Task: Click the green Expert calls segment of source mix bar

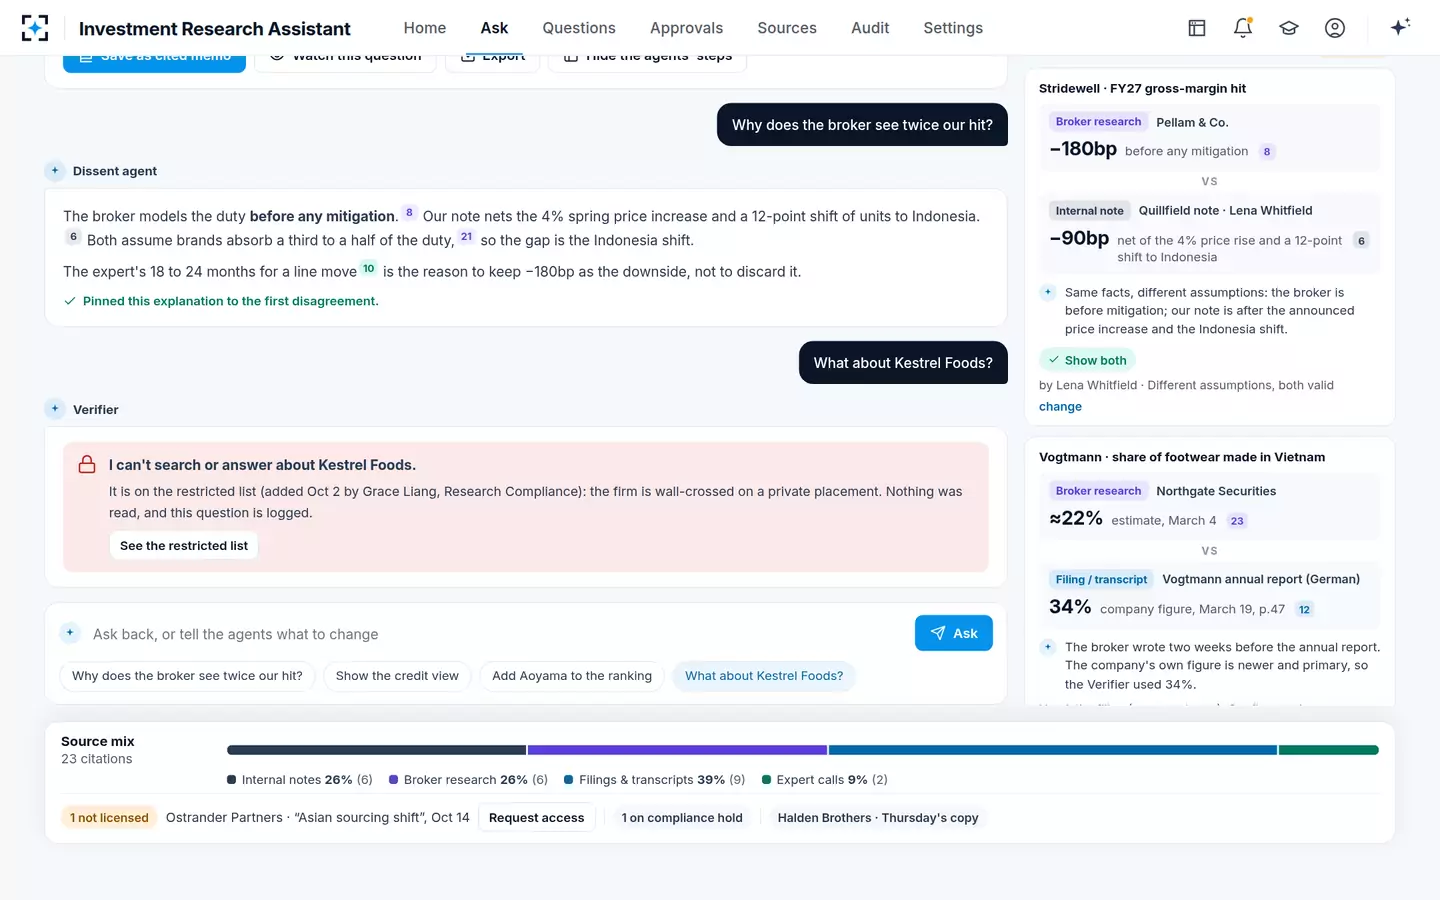Action: (x=1328, y=750)
